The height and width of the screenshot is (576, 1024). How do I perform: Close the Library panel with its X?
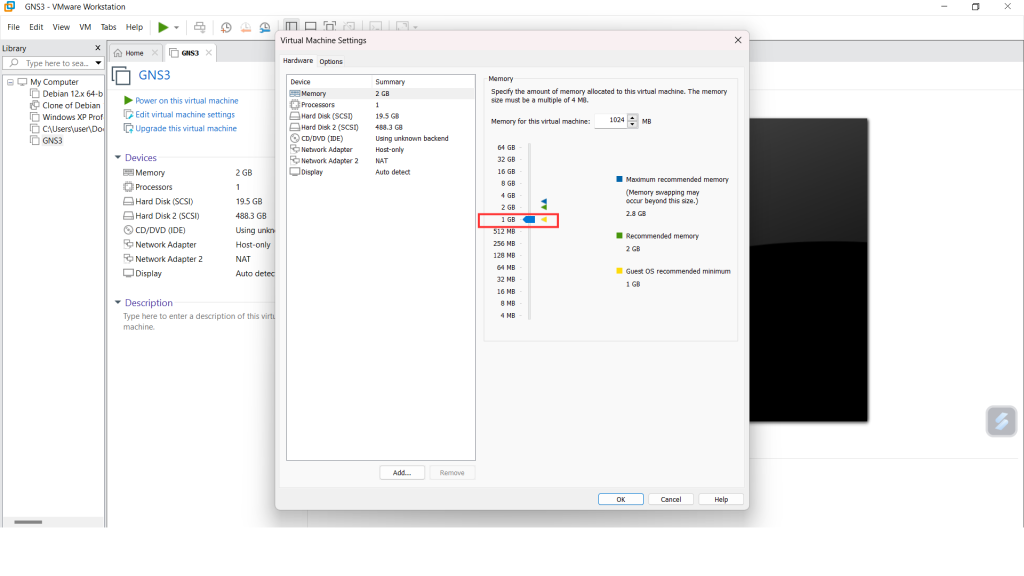click(x=97, y=48)
